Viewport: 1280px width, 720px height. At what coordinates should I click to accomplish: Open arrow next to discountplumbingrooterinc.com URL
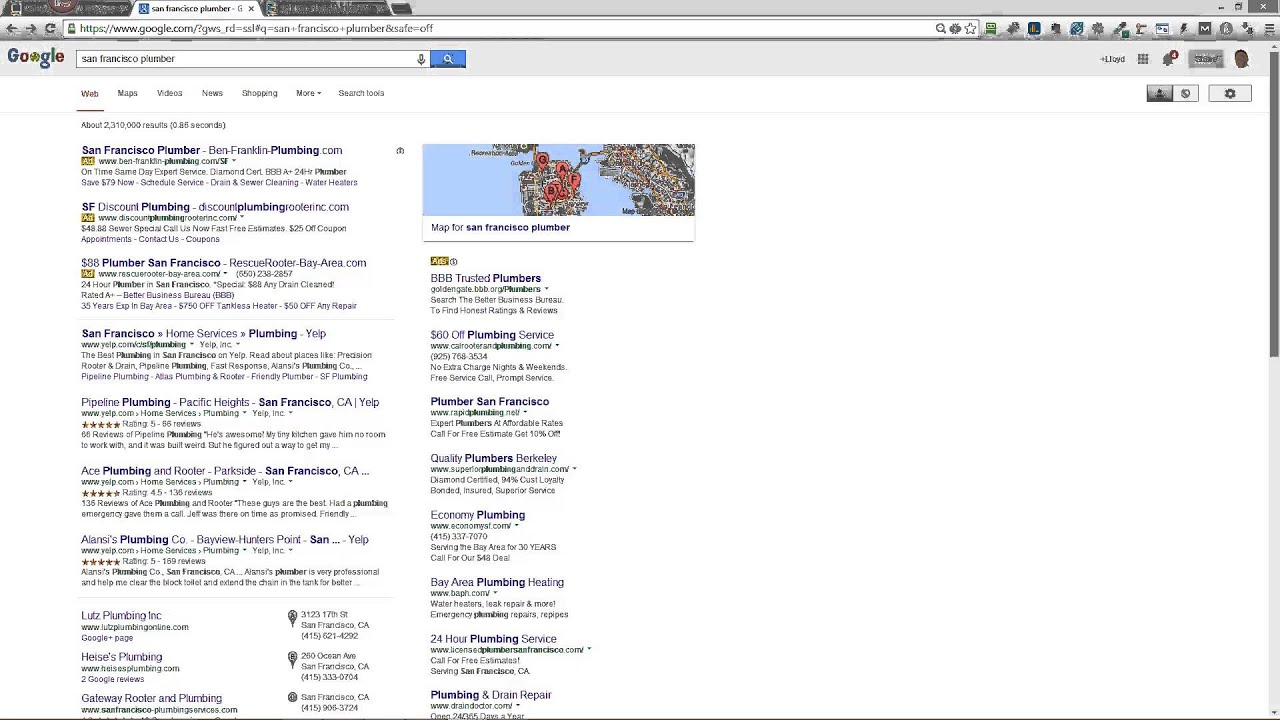[x=241, y=218]
